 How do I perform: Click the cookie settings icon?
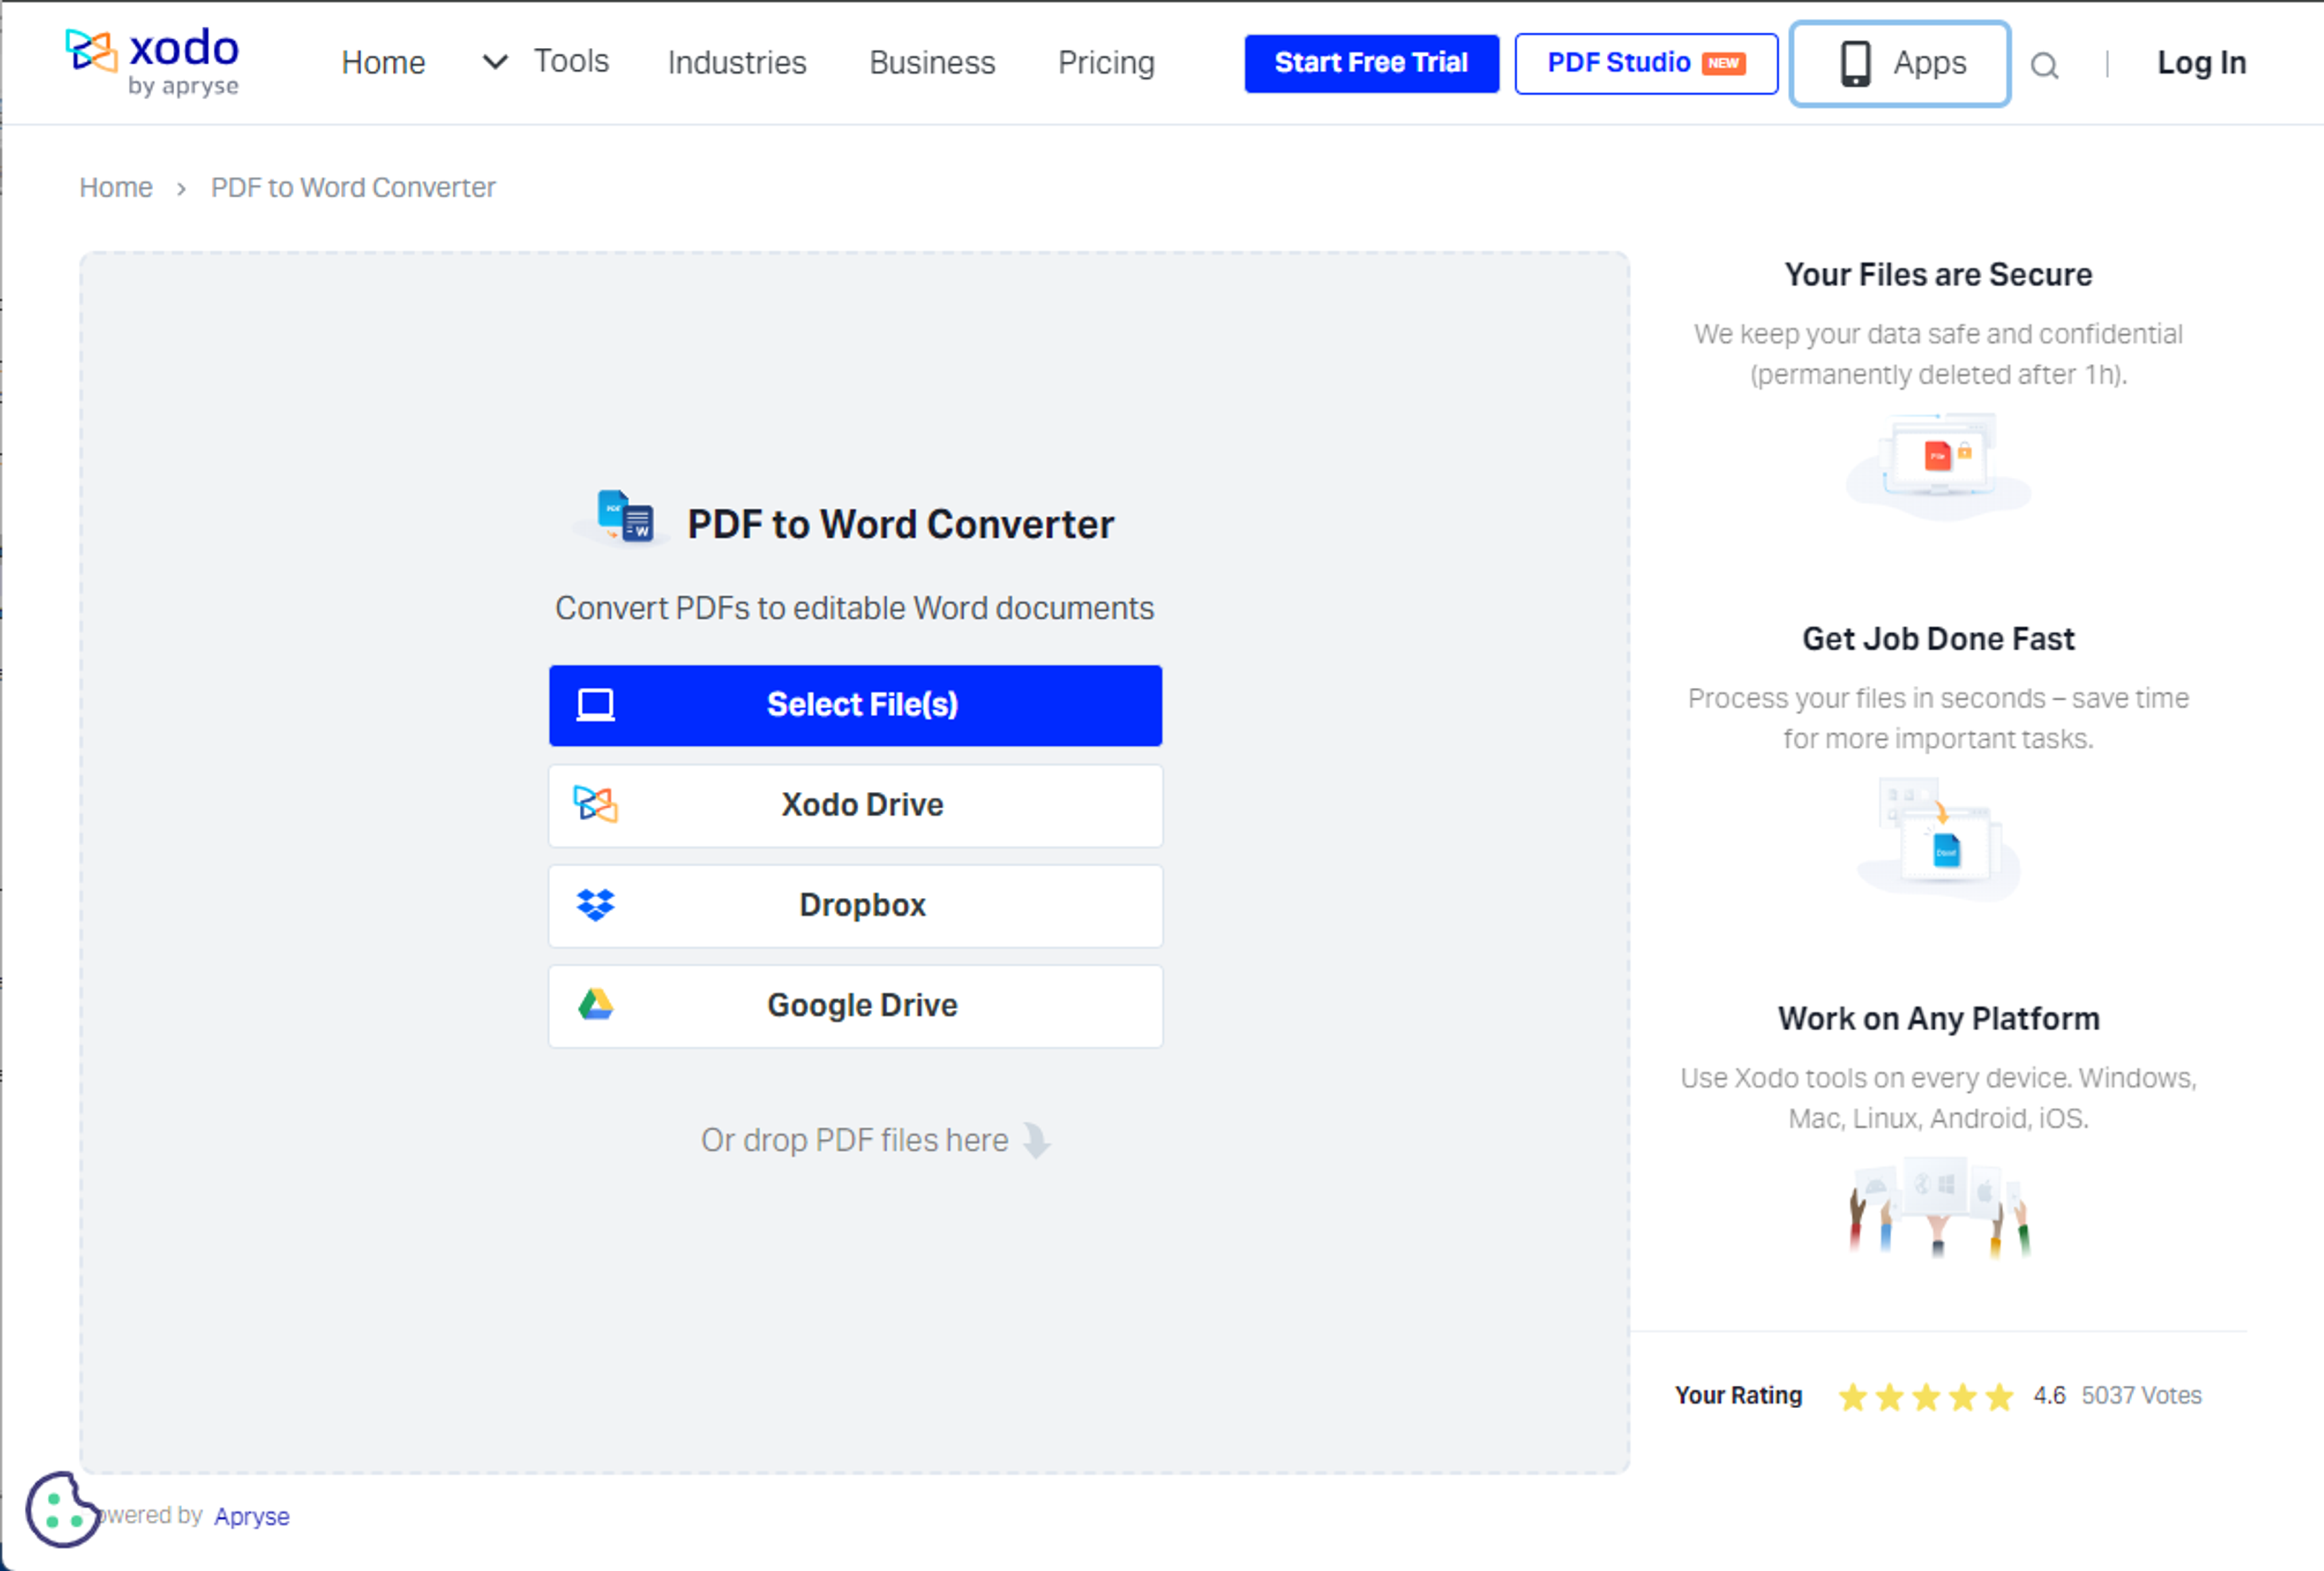pos(62,1509)
